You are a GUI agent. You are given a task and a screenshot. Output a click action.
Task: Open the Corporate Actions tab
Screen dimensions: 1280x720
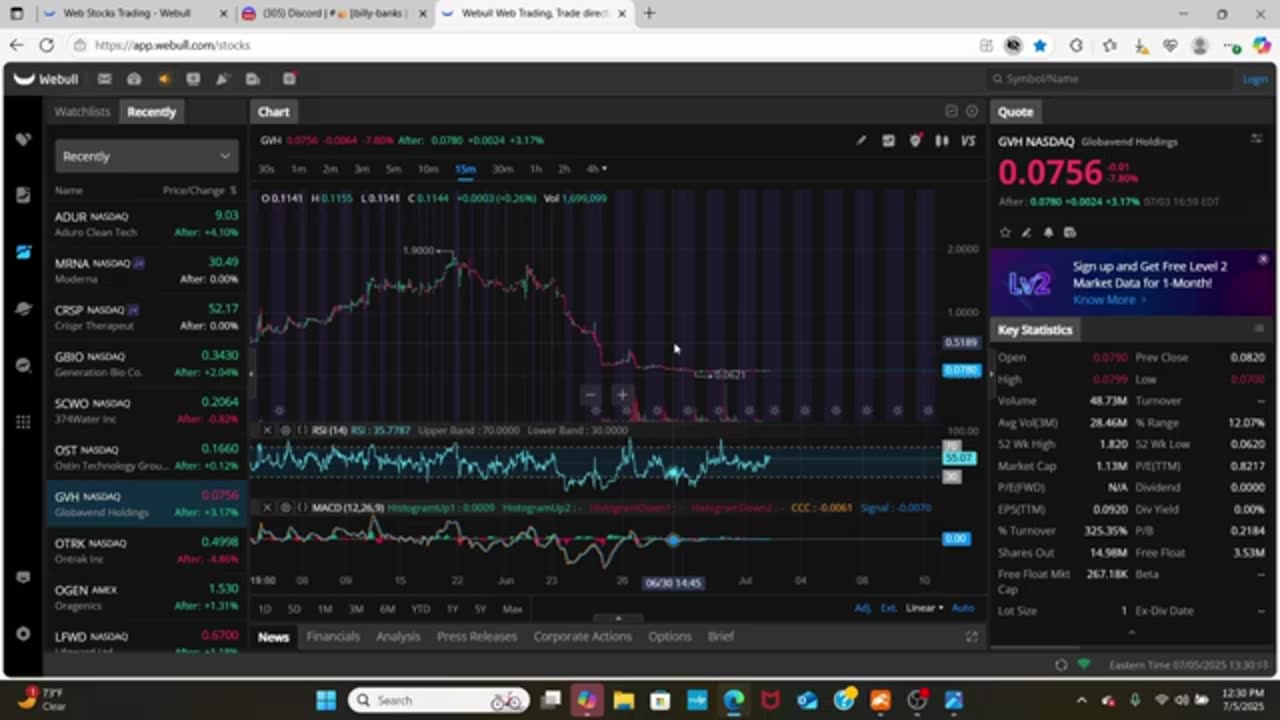(x=582, y=636)
